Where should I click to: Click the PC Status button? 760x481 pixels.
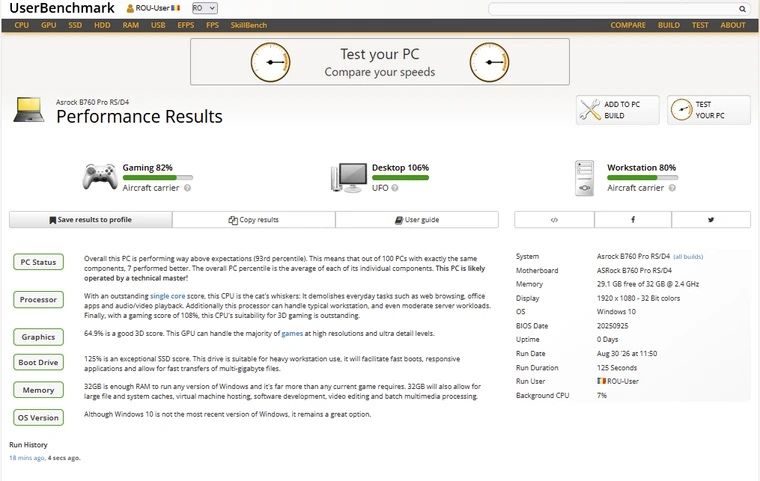[38, 262]
